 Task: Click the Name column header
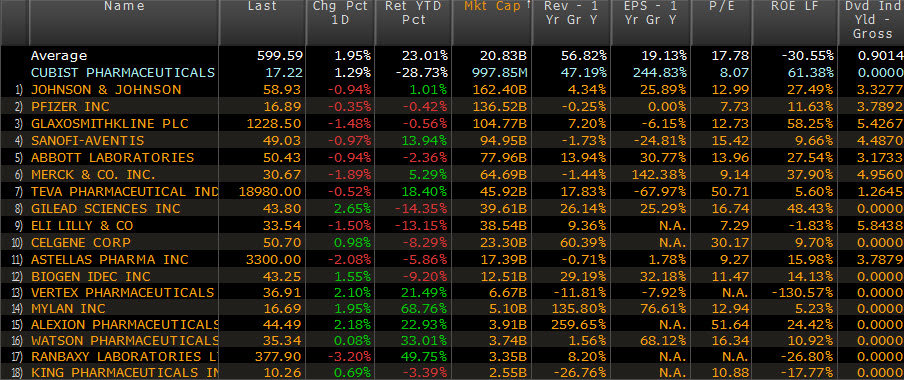(x=124, y=22)
